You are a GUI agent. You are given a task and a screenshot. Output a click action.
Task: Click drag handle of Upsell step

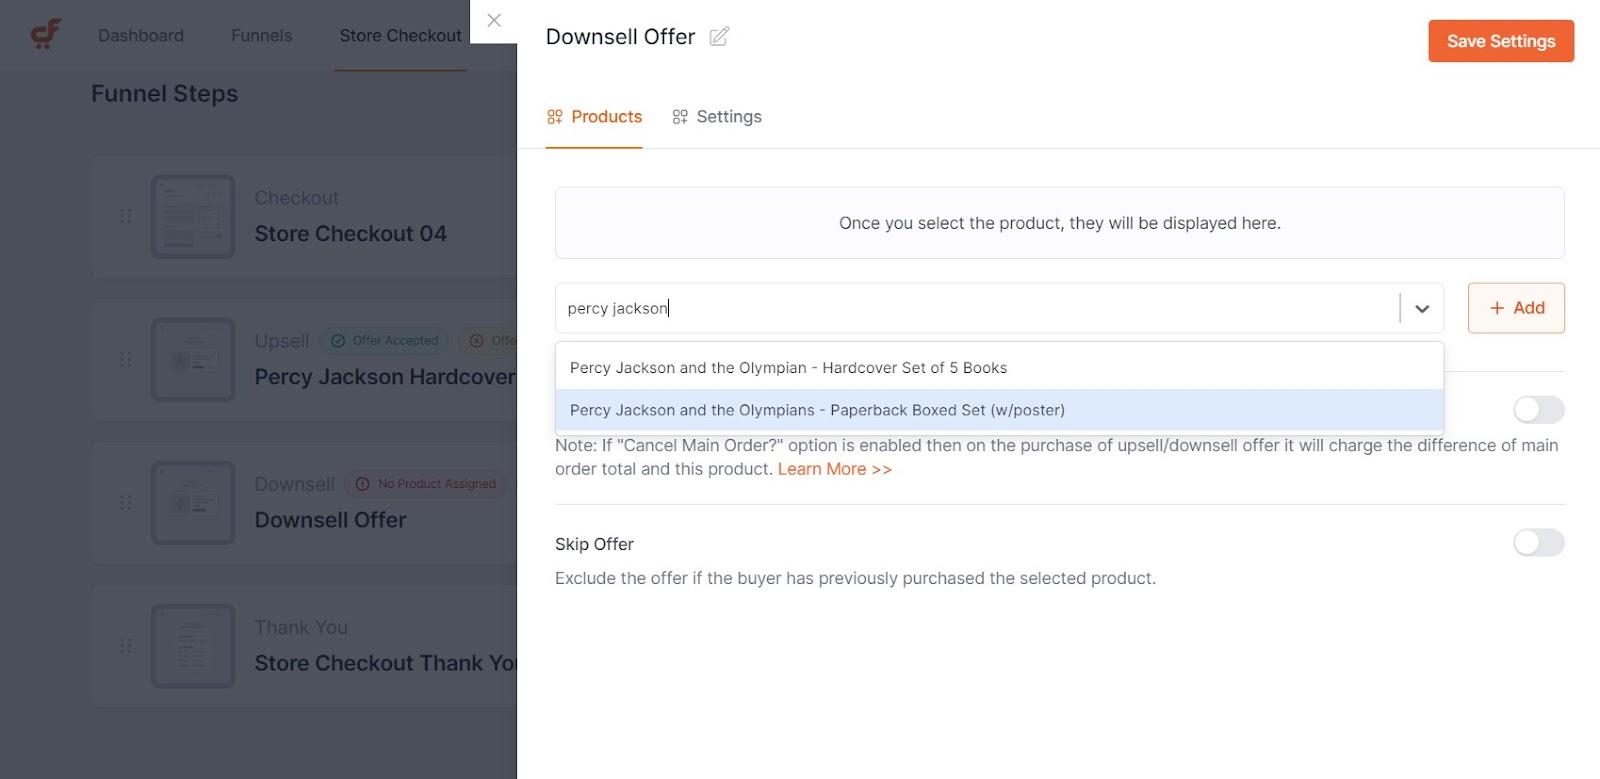pyautogui.click(x=125, y=359)
